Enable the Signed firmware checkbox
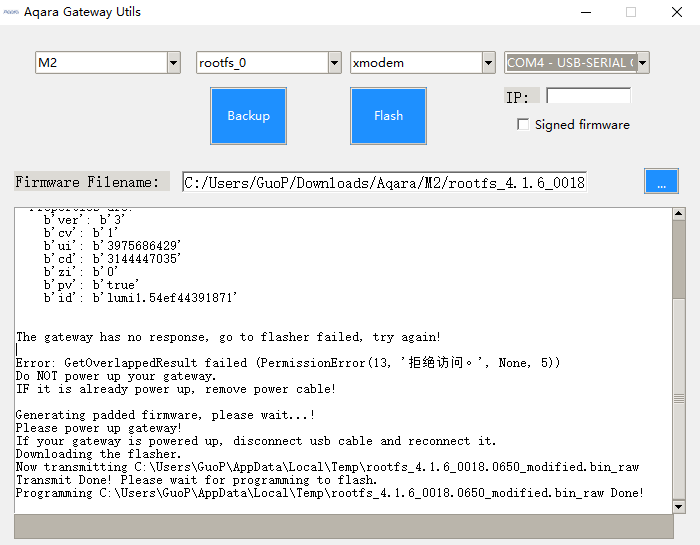 pos(523,125)
